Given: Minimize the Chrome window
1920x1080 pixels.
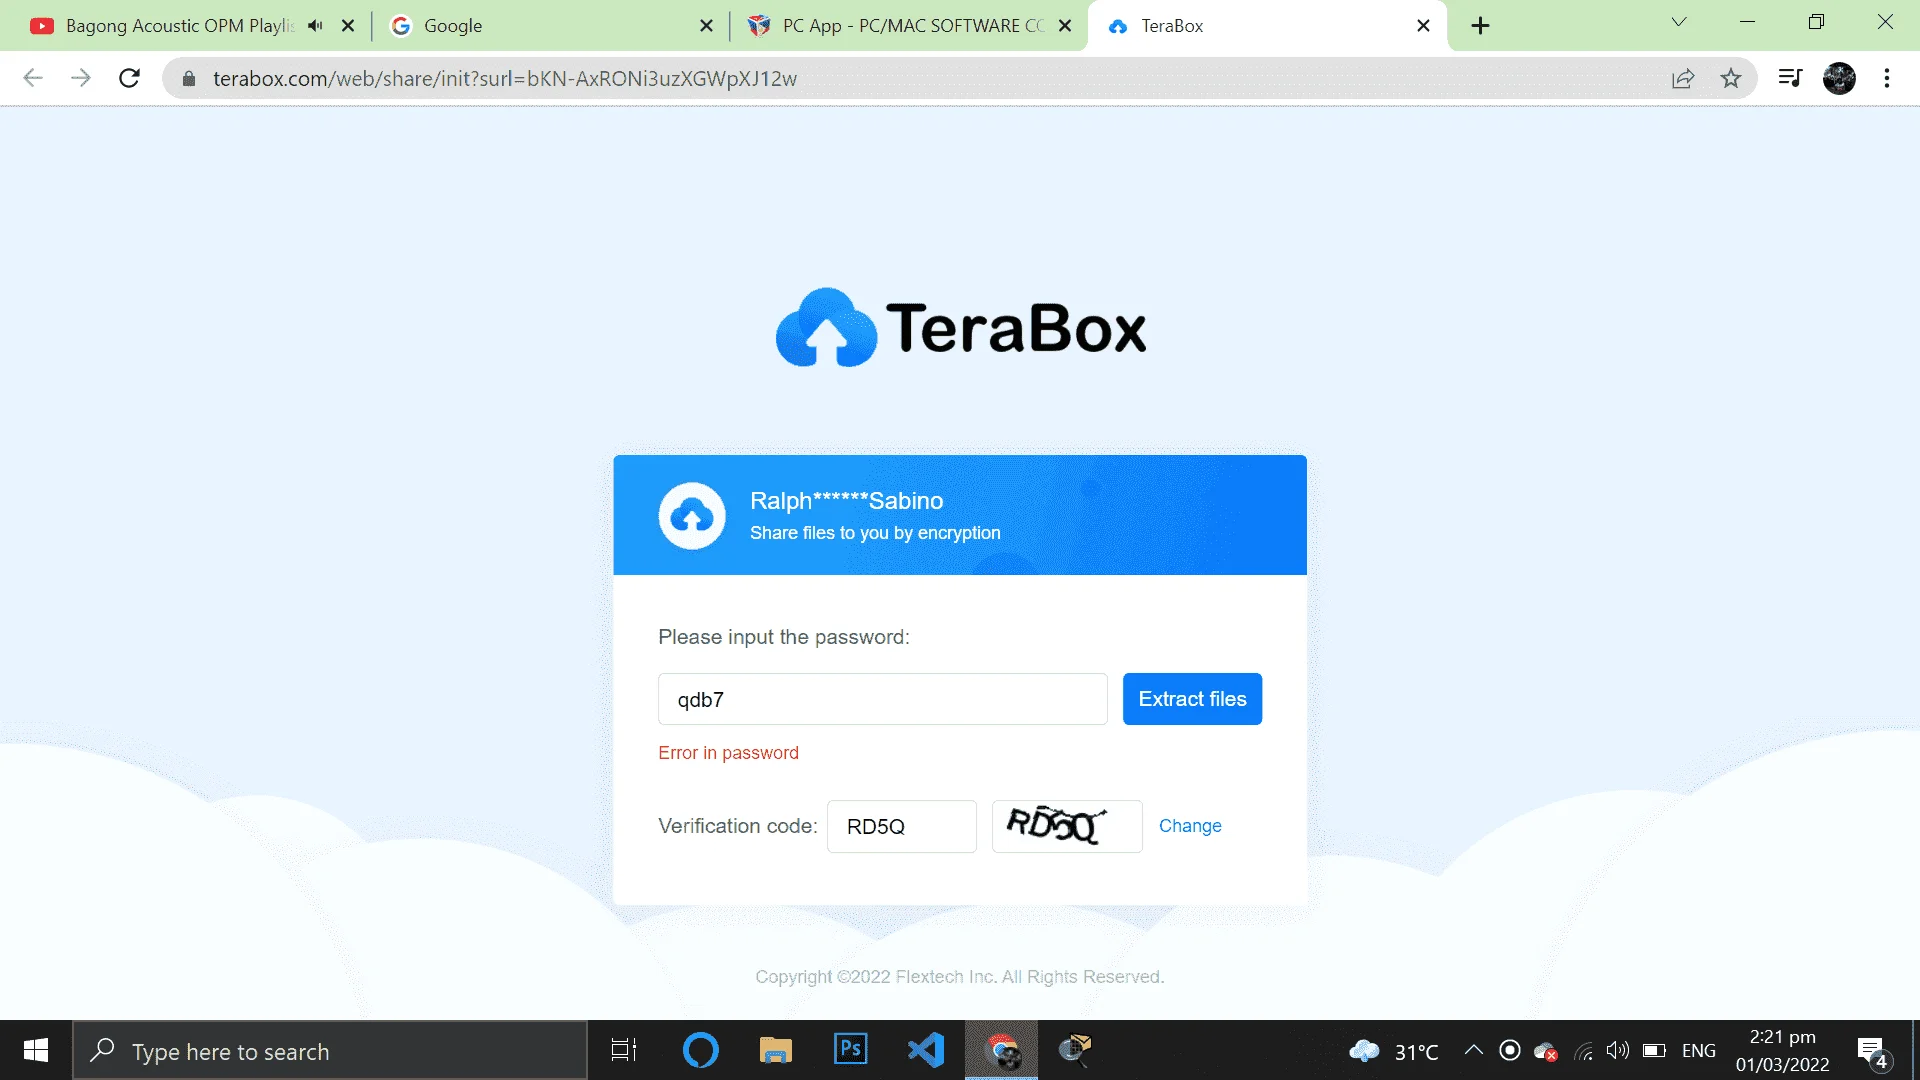Looking at the screenshot, I should click(1748, 22).
